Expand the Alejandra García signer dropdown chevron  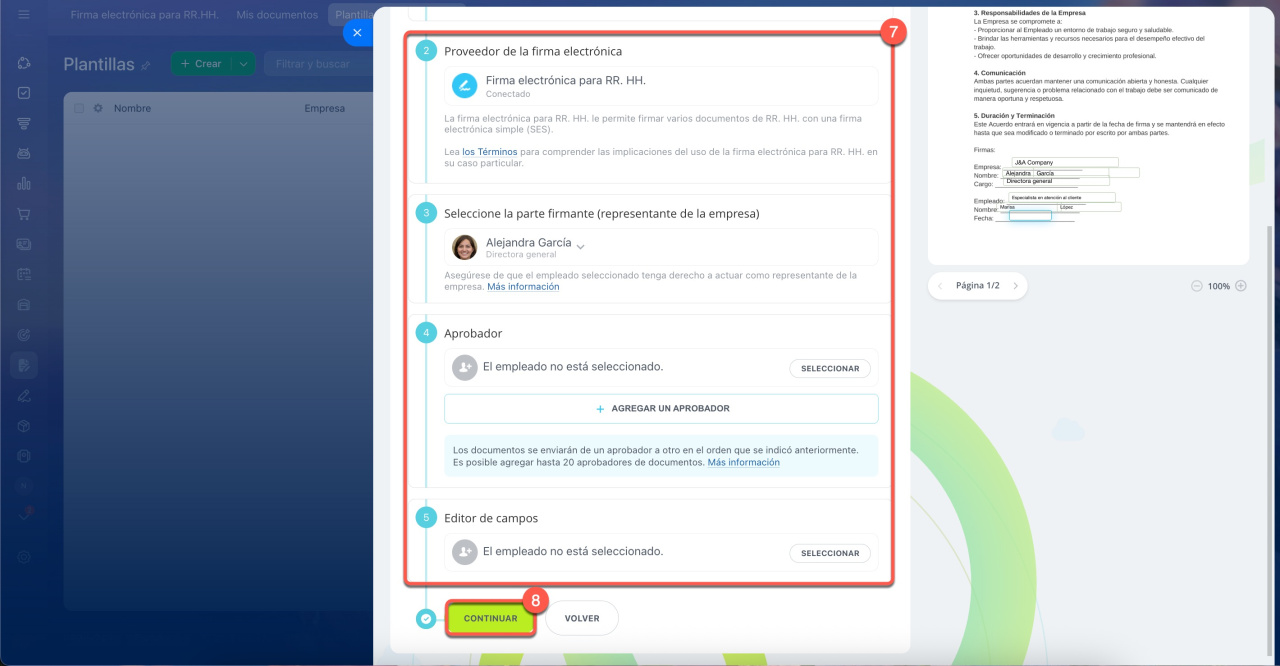(581, 245)
